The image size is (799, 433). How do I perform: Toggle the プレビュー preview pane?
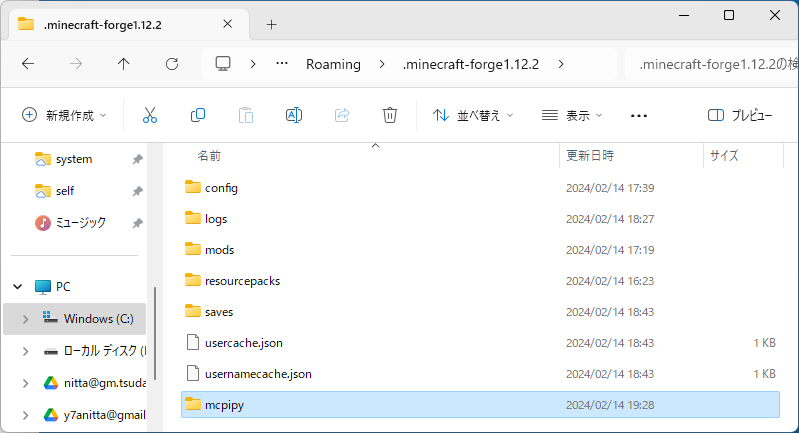(x=740, y=115)
